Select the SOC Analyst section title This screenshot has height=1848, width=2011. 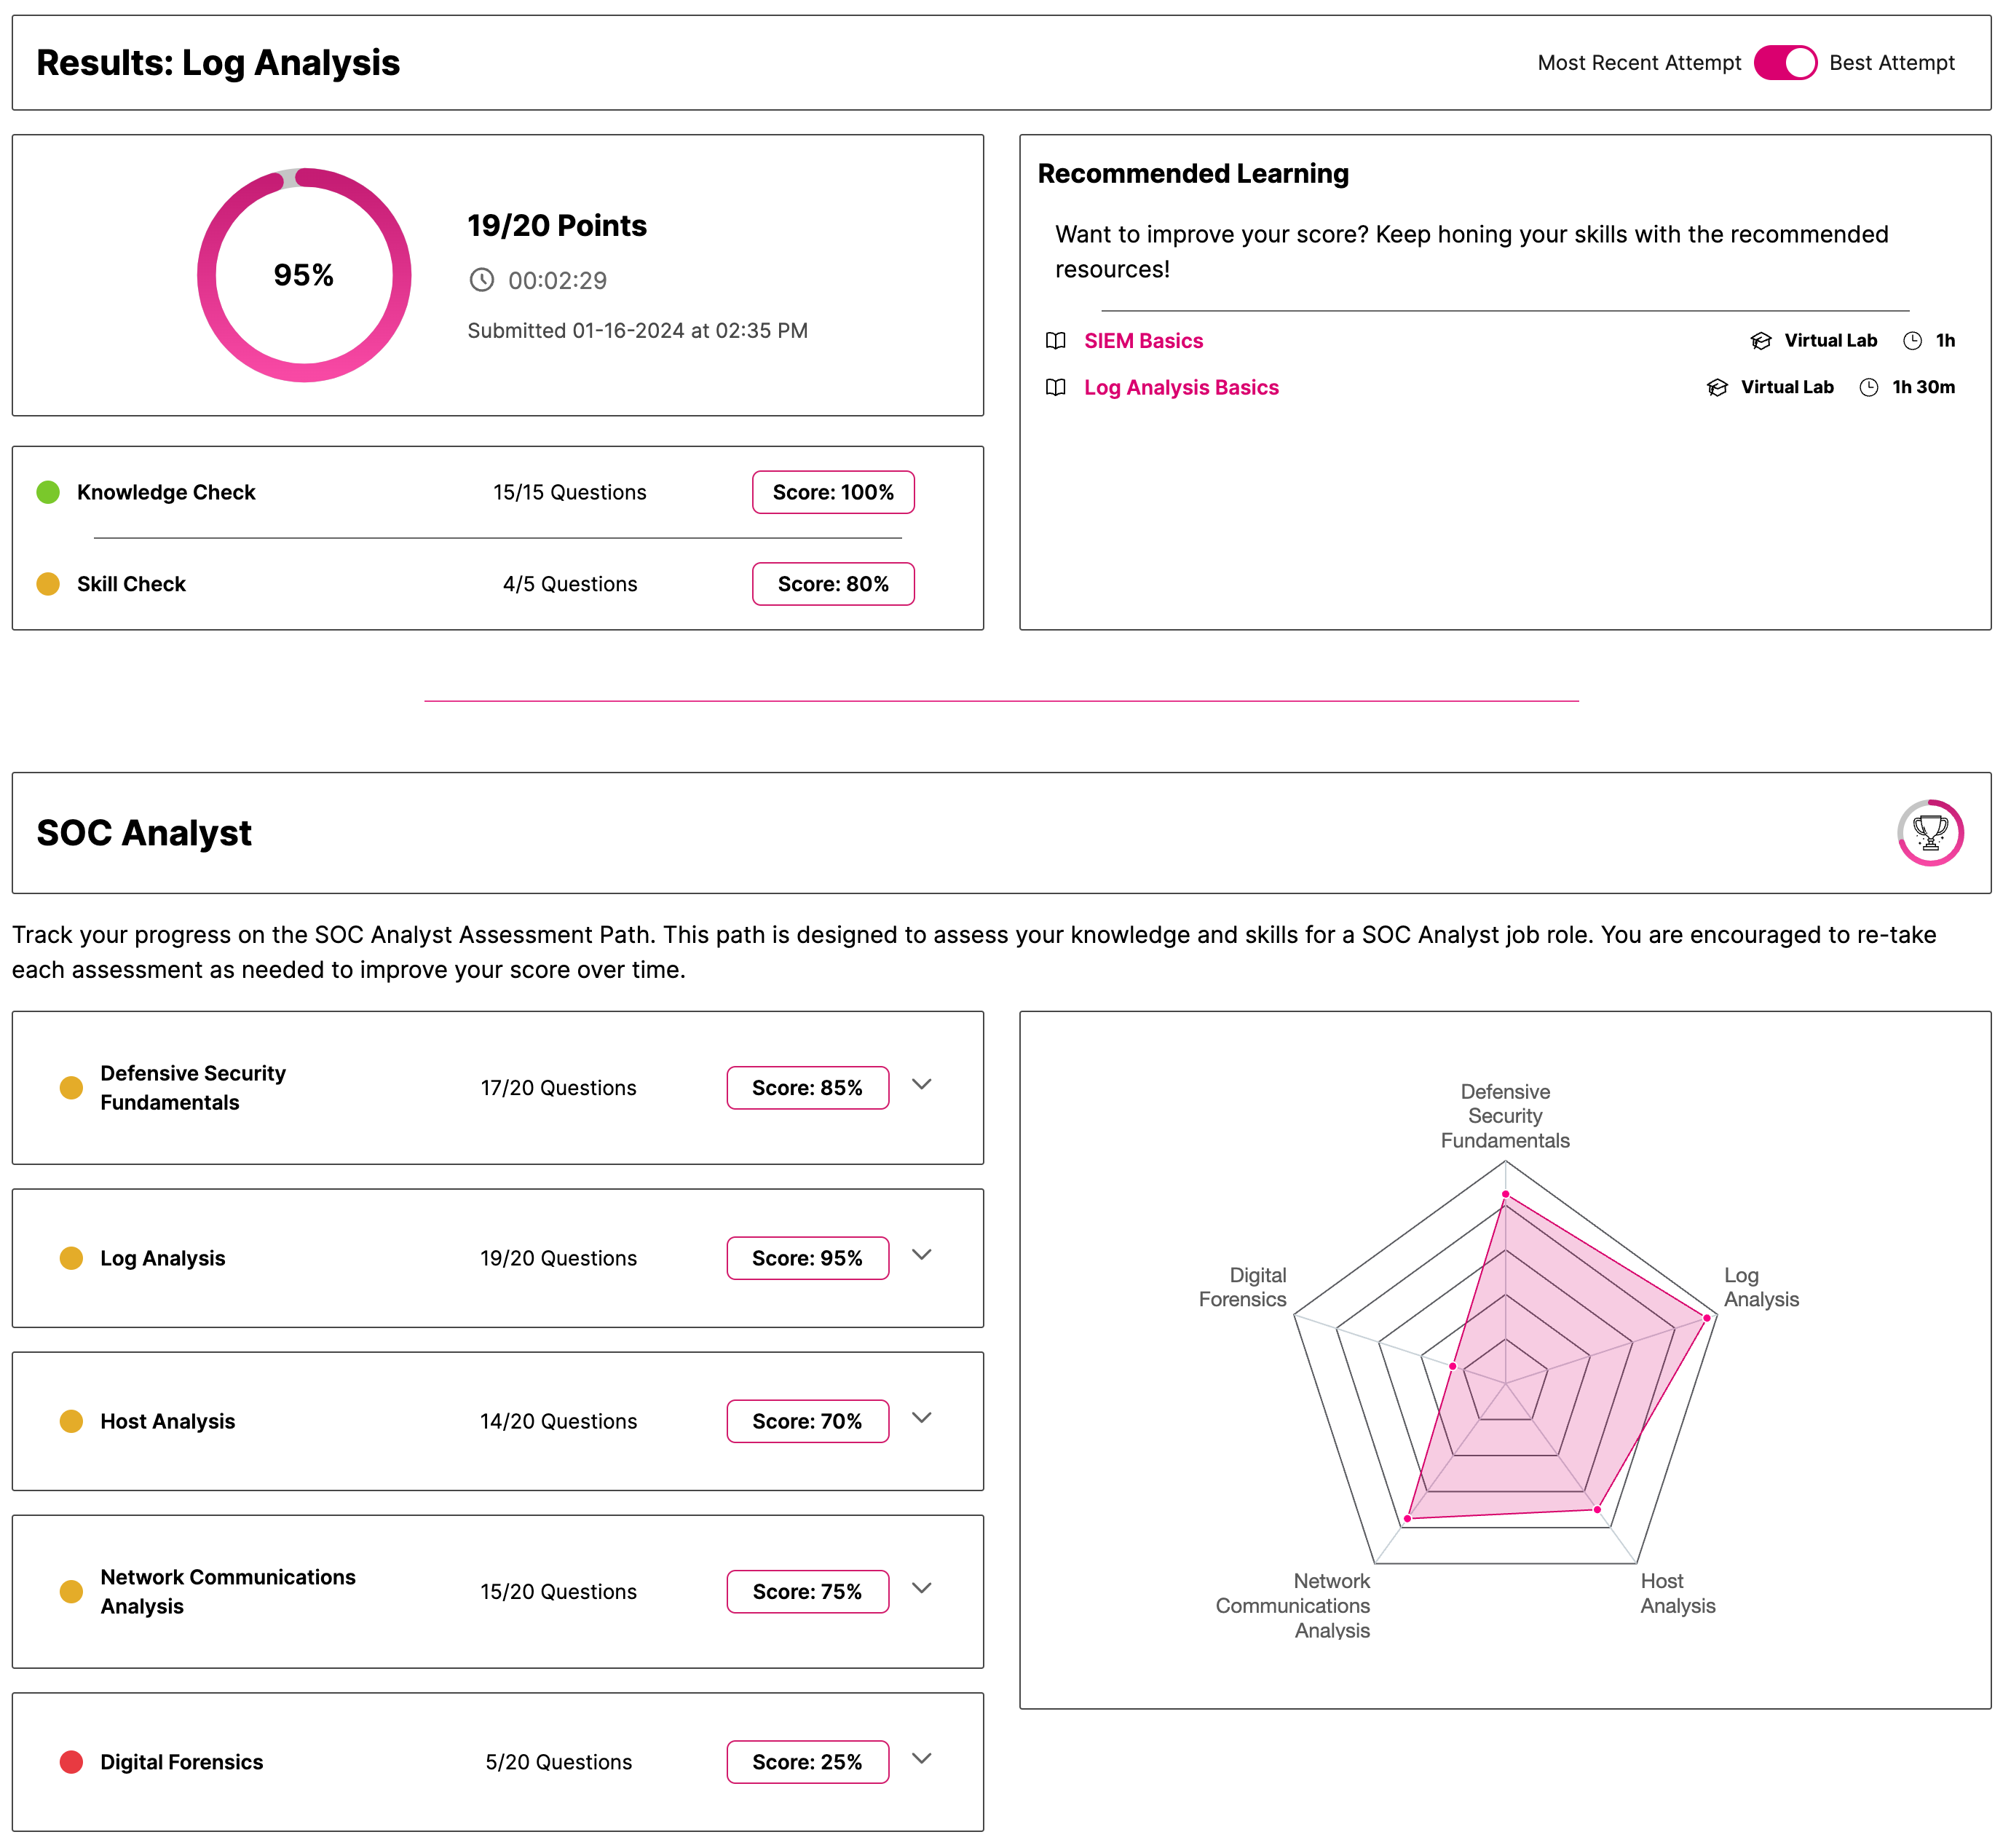[144, 832]
